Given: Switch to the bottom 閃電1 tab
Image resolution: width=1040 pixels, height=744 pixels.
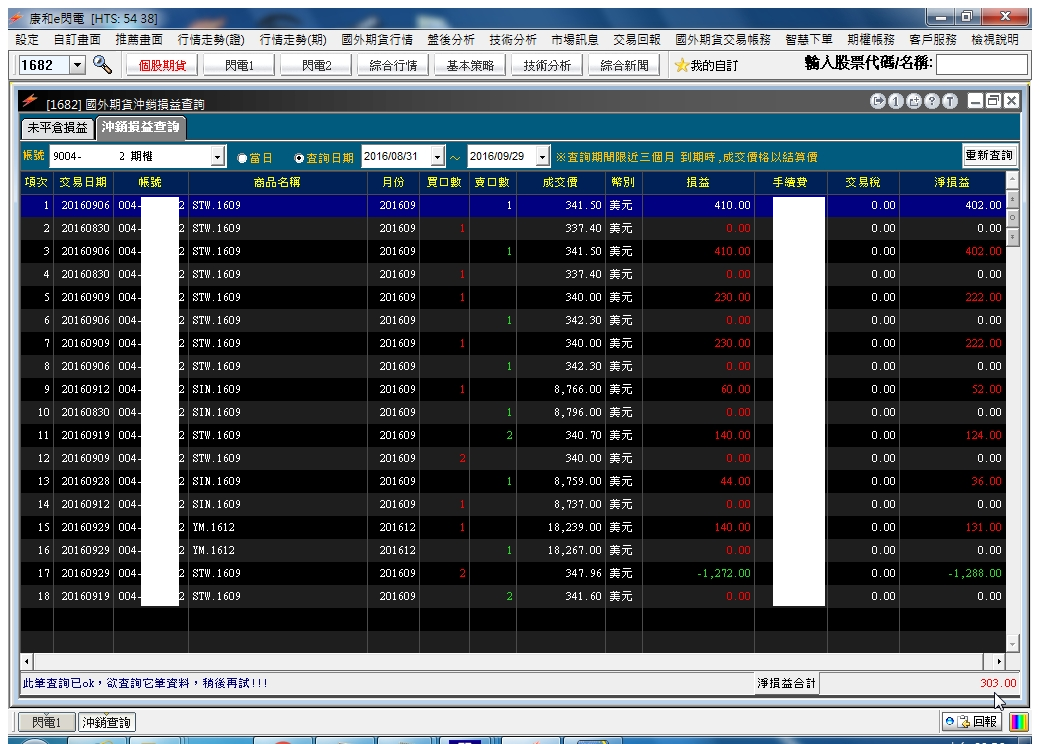Looking at the screenshot, I should pyautogui.click(x=46, y=722).
